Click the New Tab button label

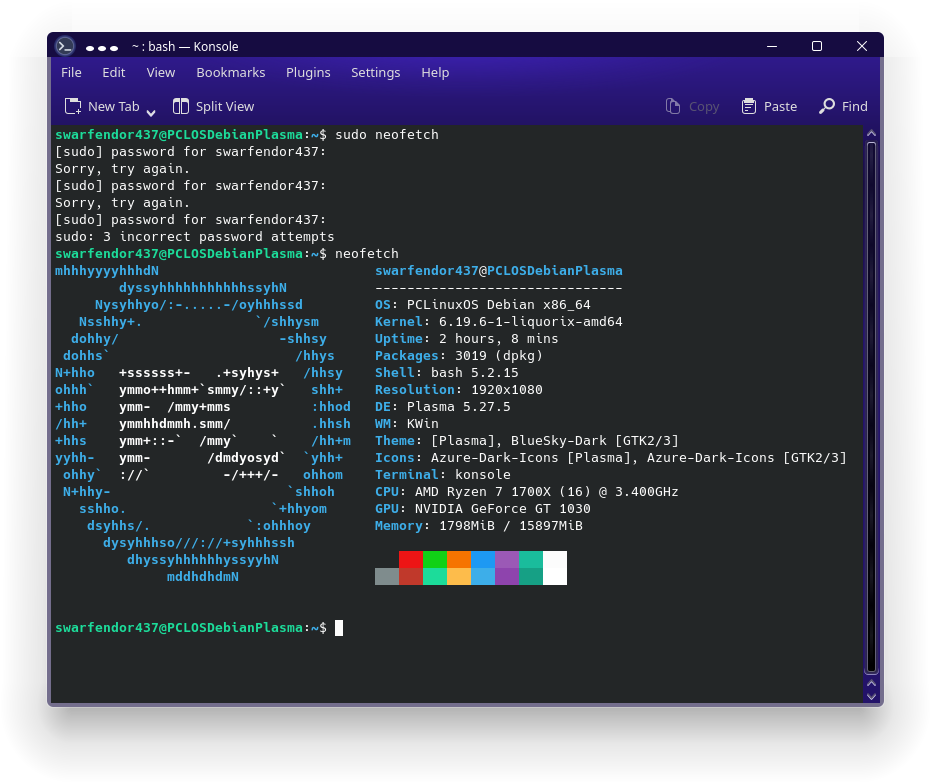click(113, 106)
